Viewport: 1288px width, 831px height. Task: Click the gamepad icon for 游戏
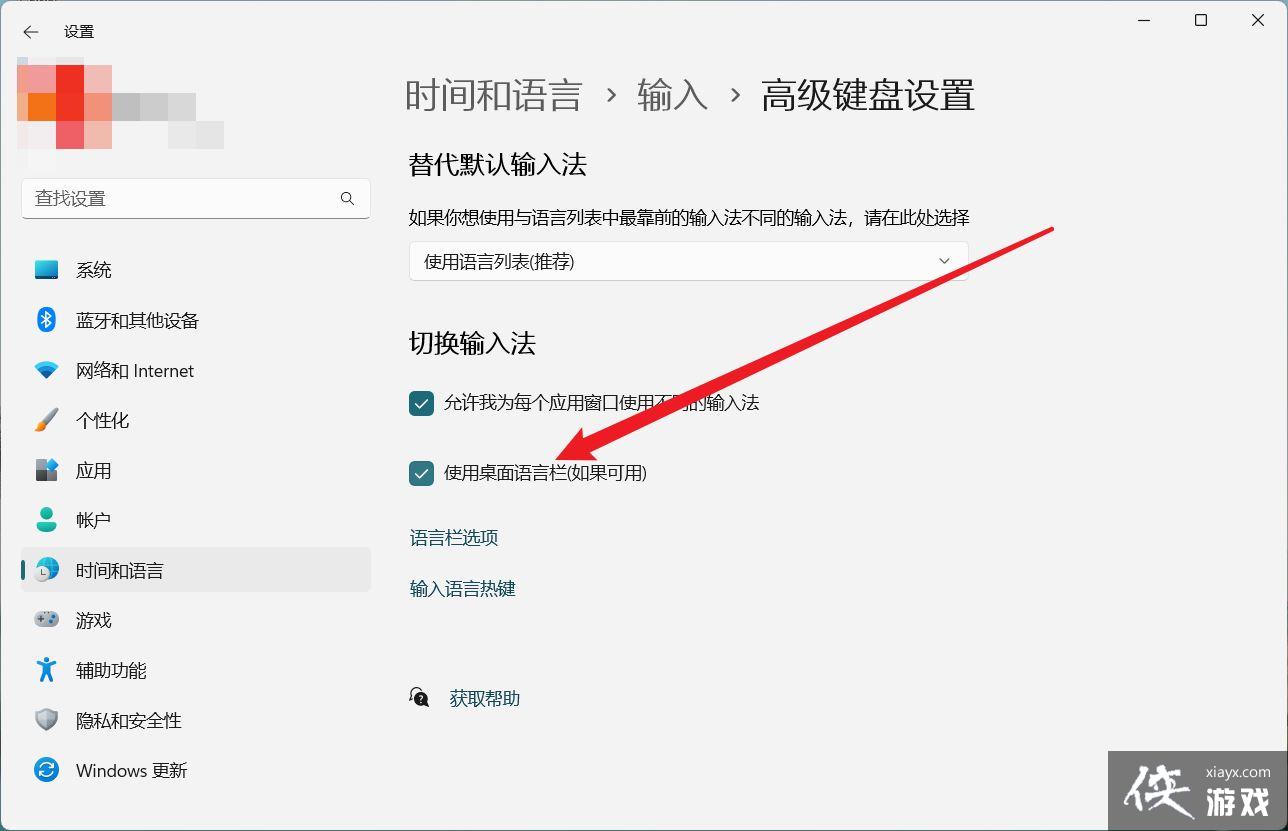point(46,620)
